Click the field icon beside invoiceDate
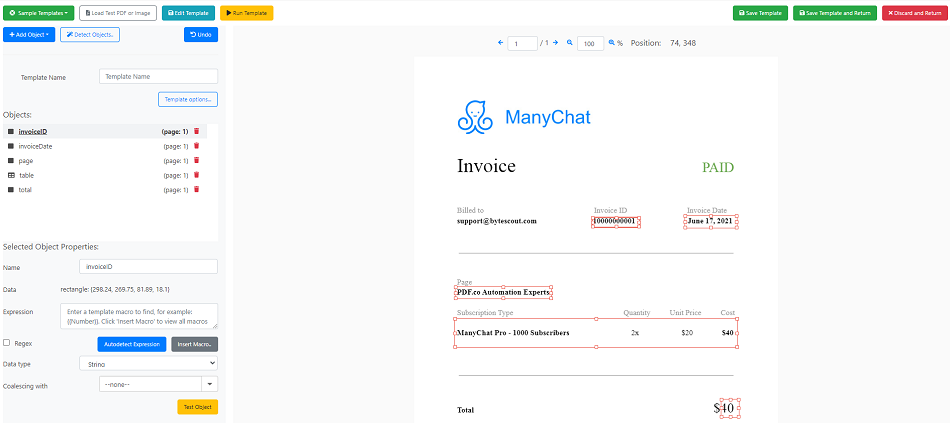The width and height of the screenshot is (950, 423). 11,146
